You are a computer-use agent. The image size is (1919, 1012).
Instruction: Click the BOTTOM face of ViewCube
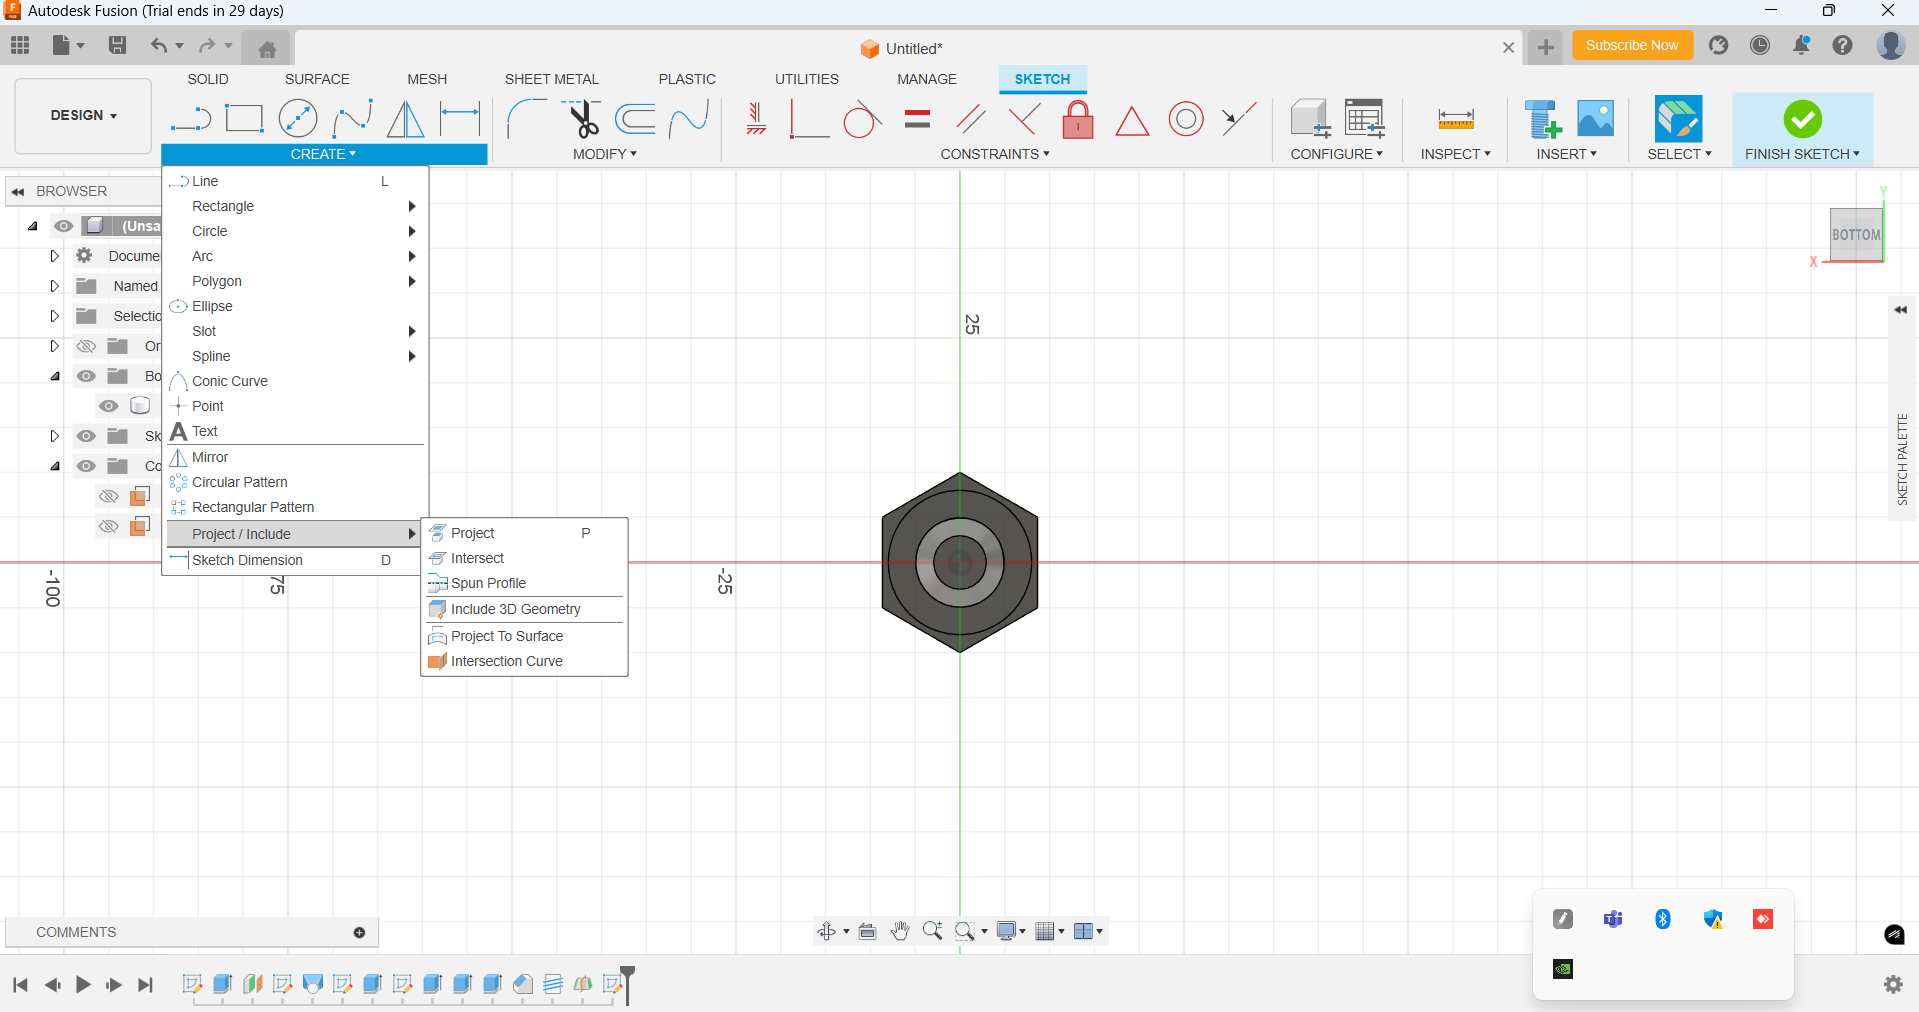pos(1856,235)
